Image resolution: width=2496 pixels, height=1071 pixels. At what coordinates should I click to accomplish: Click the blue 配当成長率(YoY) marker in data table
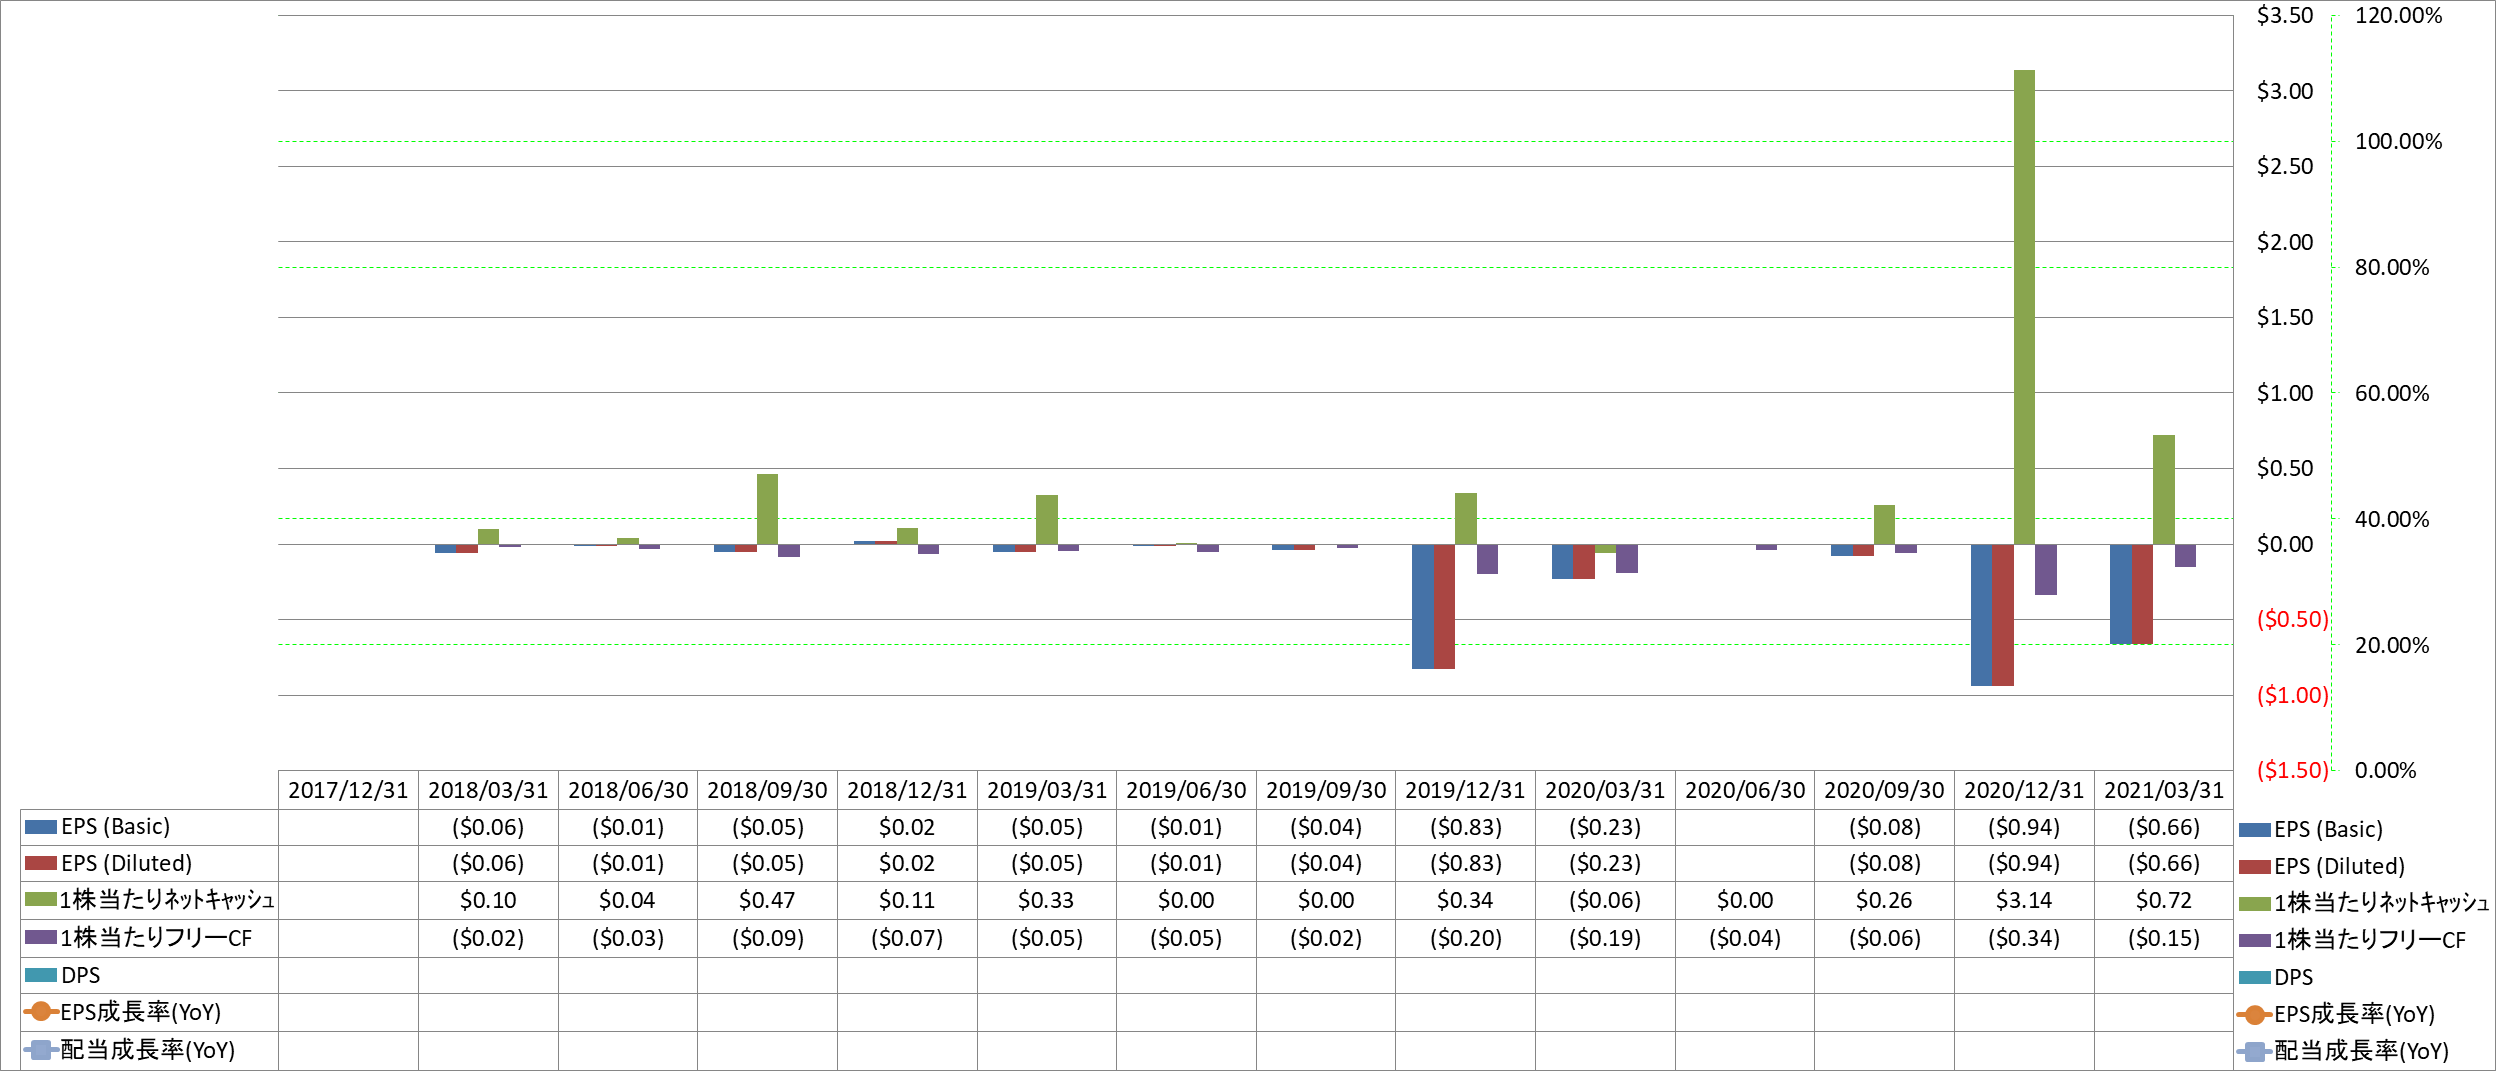(41, 1050)
